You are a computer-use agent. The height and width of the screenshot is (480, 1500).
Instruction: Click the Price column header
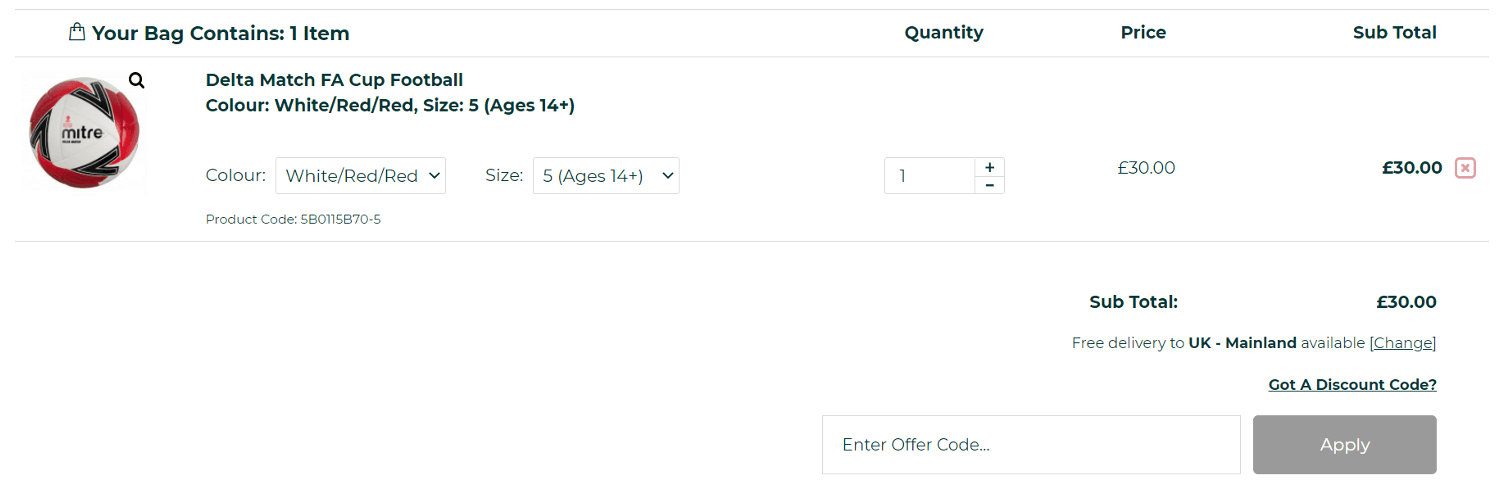click(x=1143, y=33)
